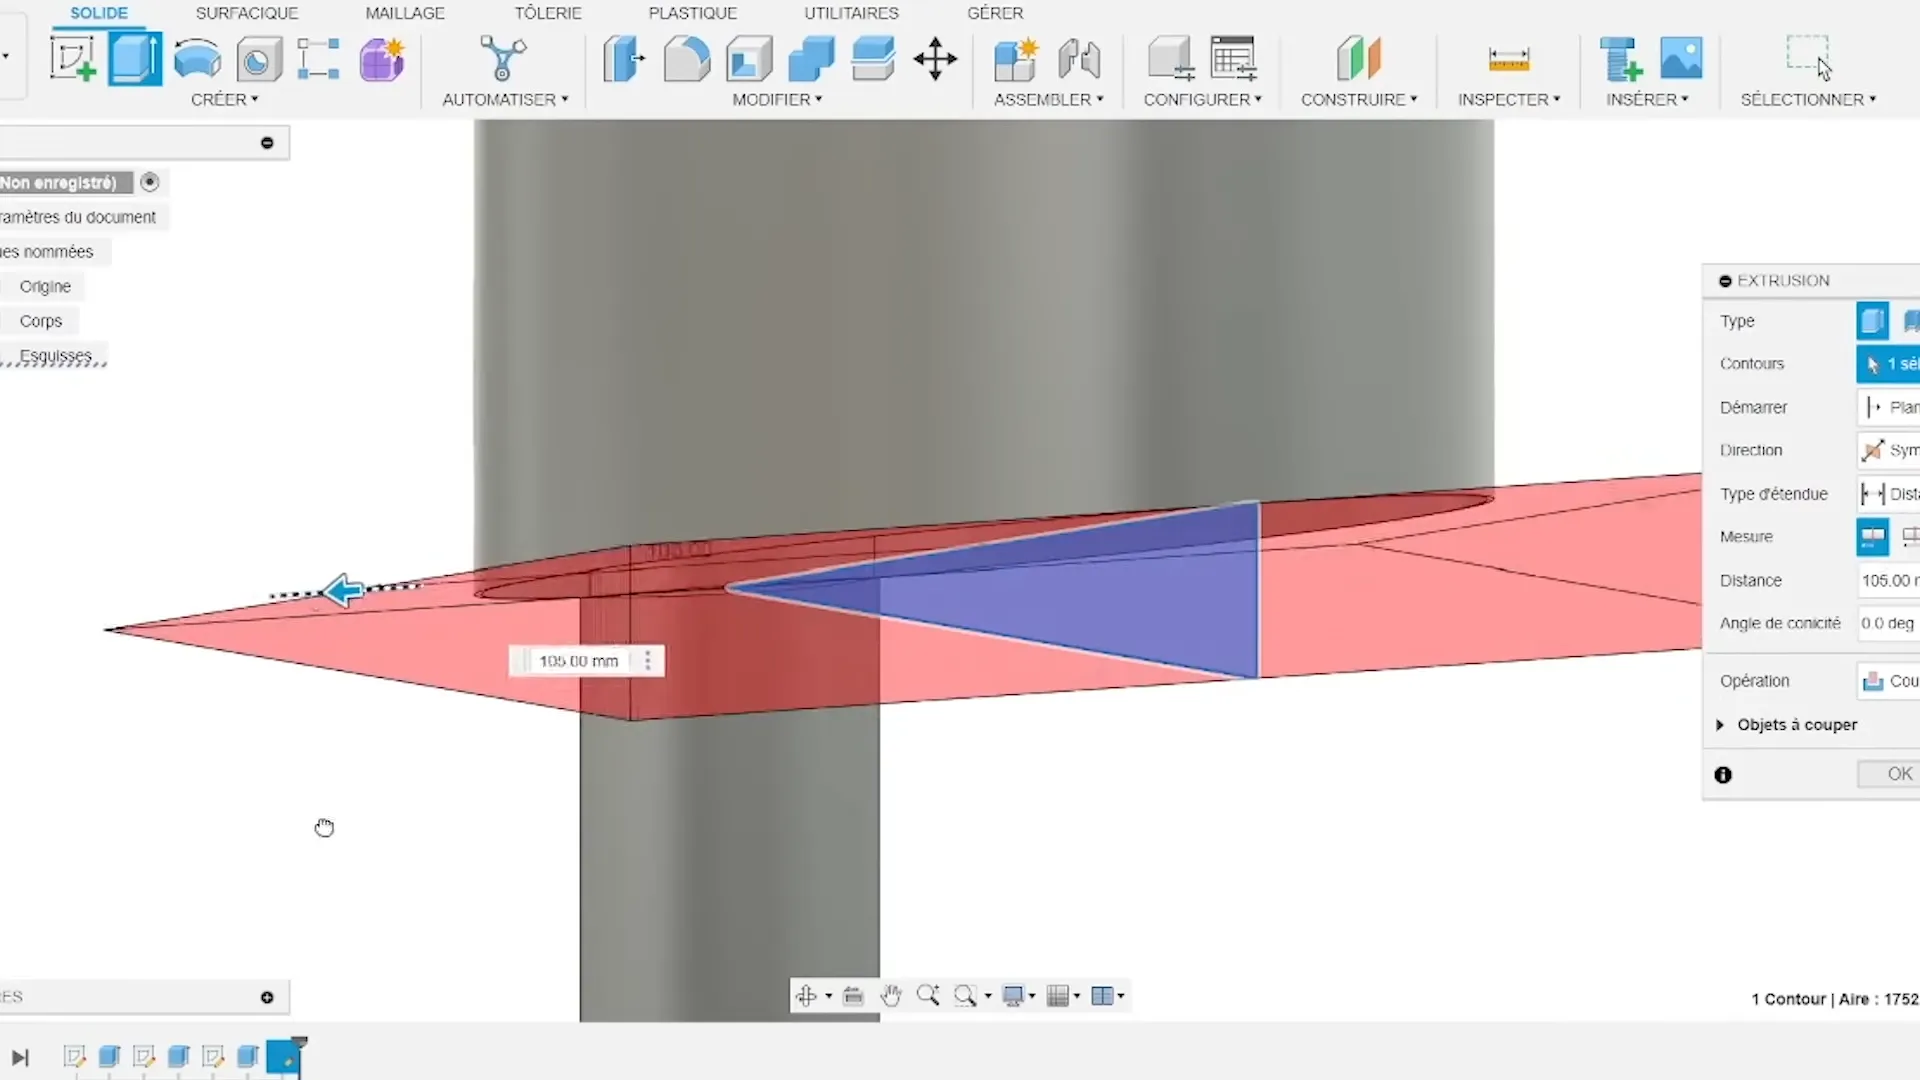
Task: Open the Direction dropdown in Extrusion panel
Action: 1888,450
